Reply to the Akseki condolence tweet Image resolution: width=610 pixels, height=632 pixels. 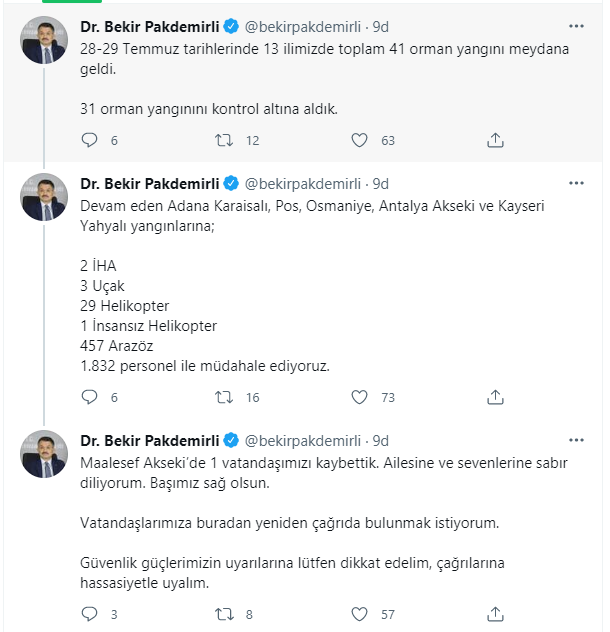pyautogui.click(x=90, y=614)
